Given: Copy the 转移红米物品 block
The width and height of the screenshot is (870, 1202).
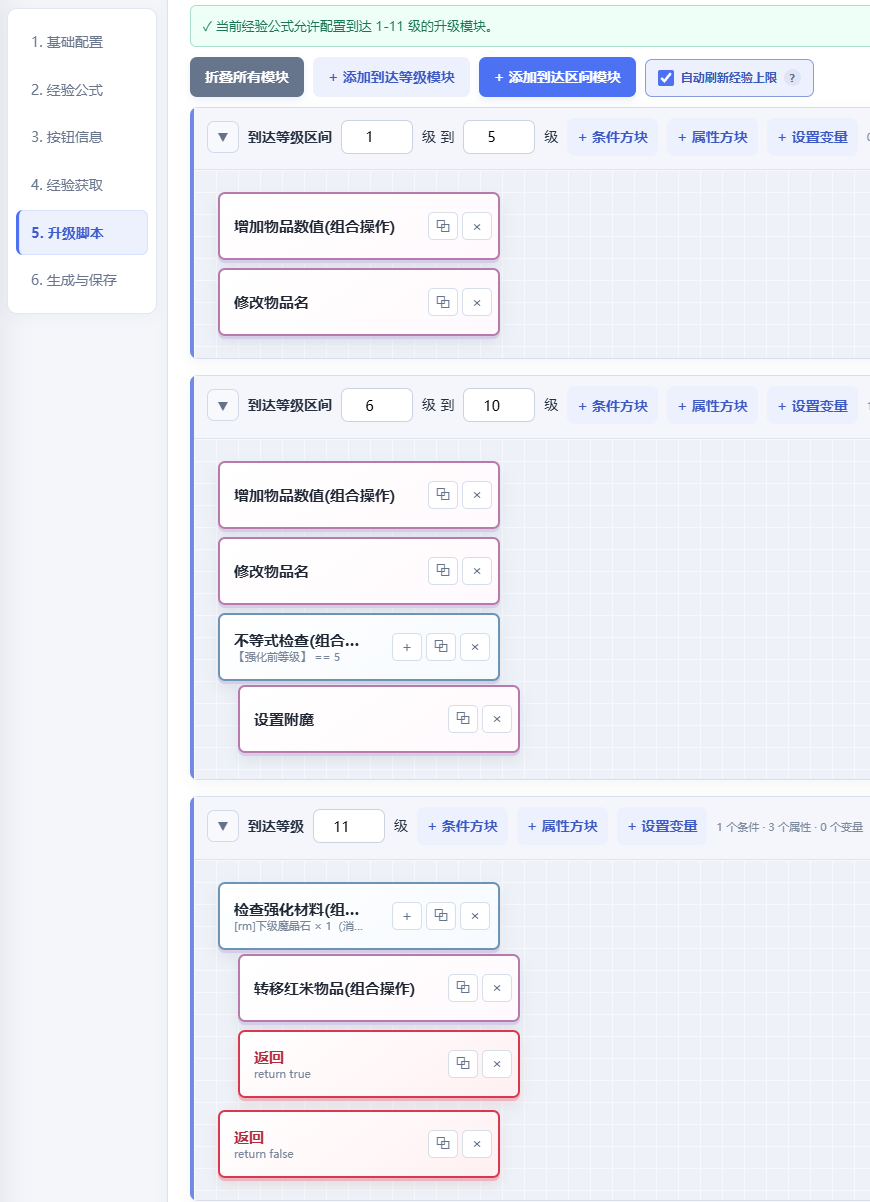Looking at the screenshot, I should tap(463, 988).
